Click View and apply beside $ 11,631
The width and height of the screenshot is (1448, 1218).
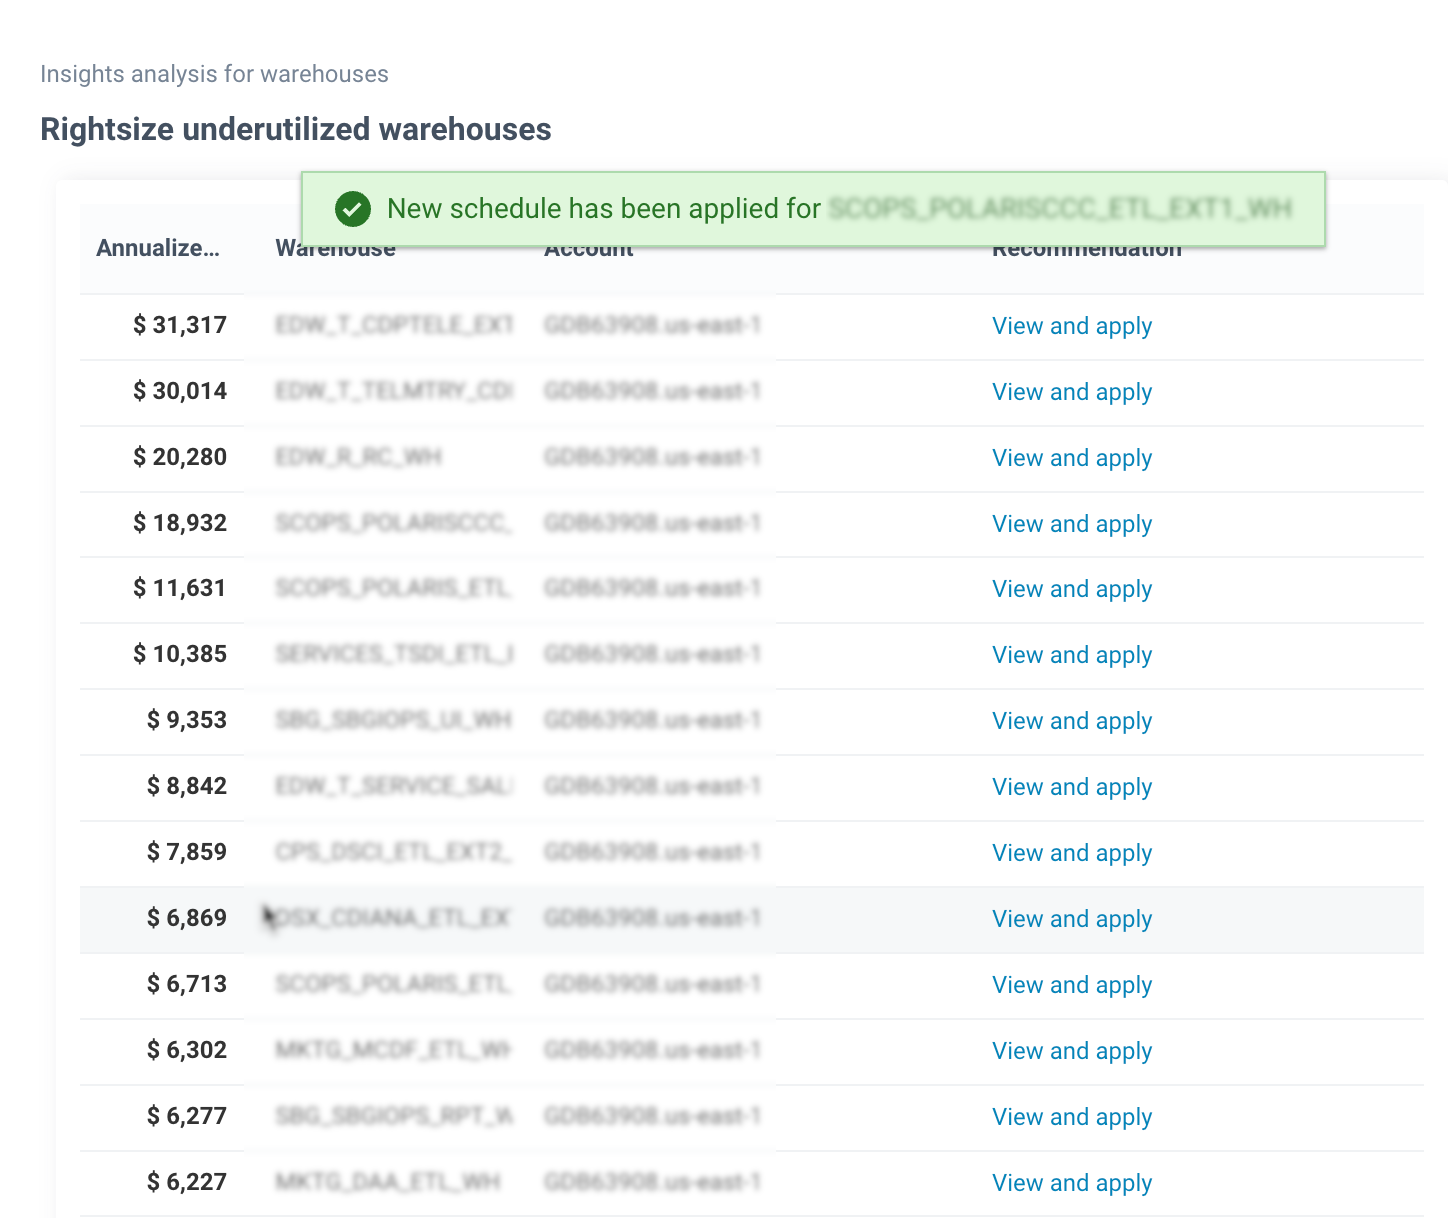tap(1071, 589)
